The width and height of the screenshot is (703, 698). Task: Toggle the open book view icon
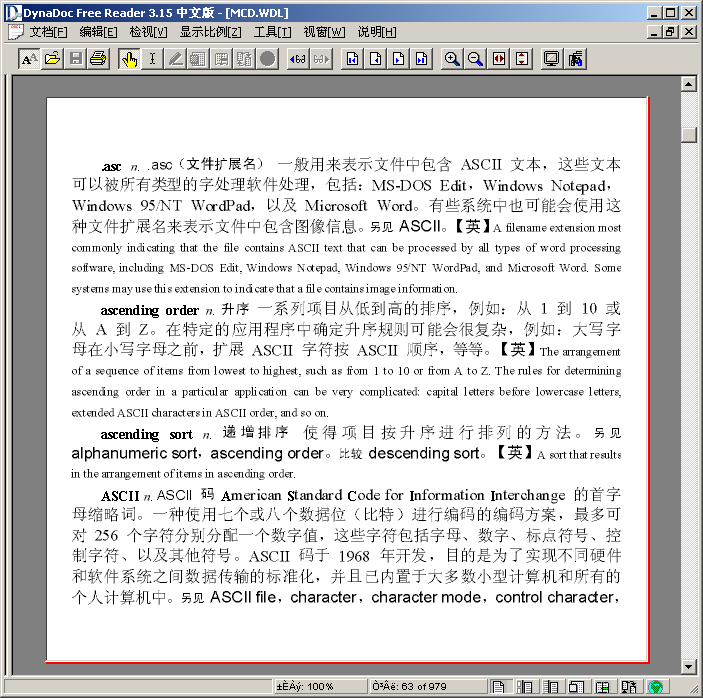pos(602,686)
